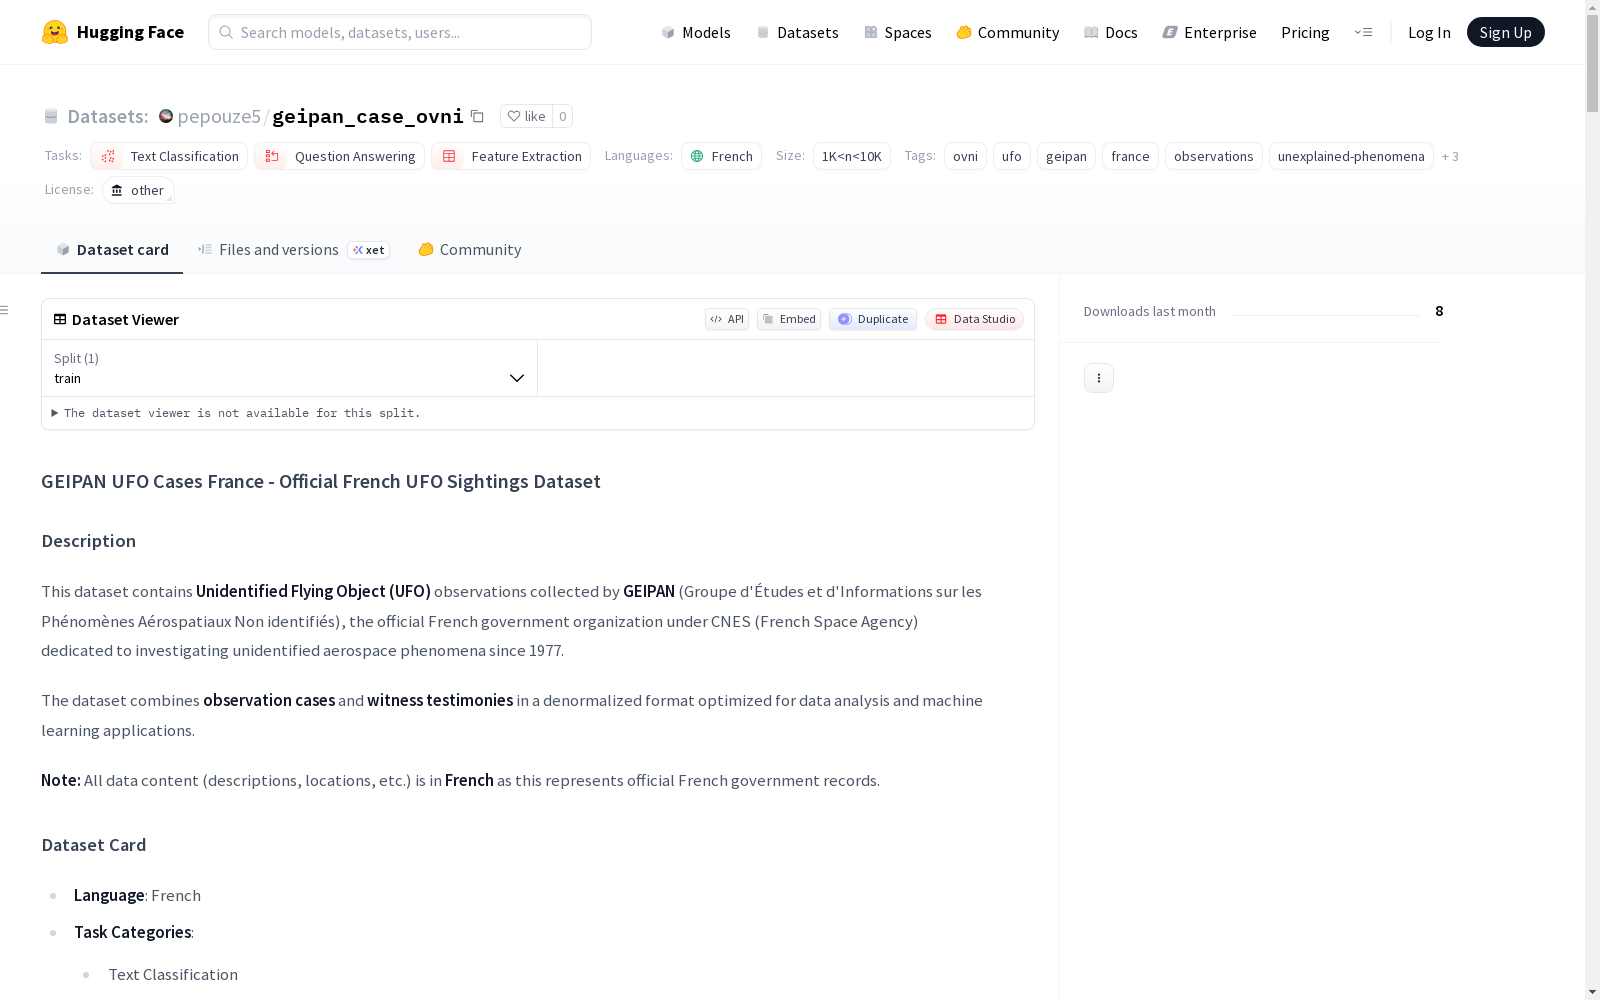
Task: Open Docs in the top navigation
Action: point(1111,32)
